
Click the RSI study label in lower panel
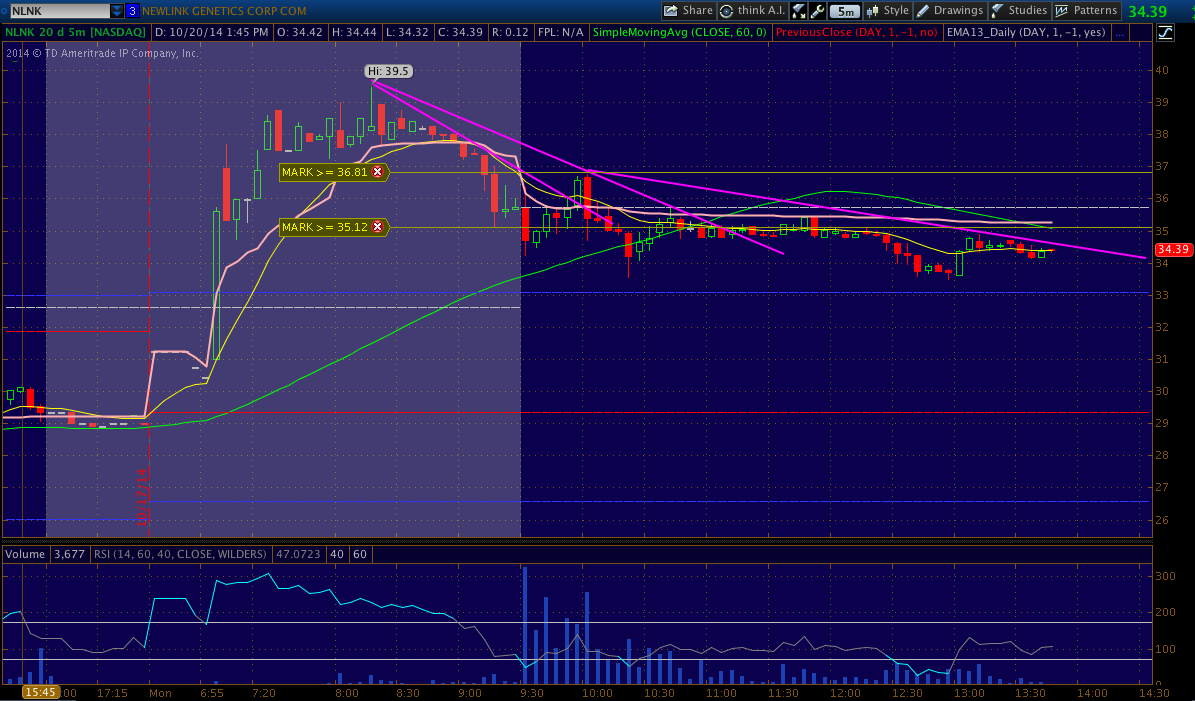click(x=180, y=553)
